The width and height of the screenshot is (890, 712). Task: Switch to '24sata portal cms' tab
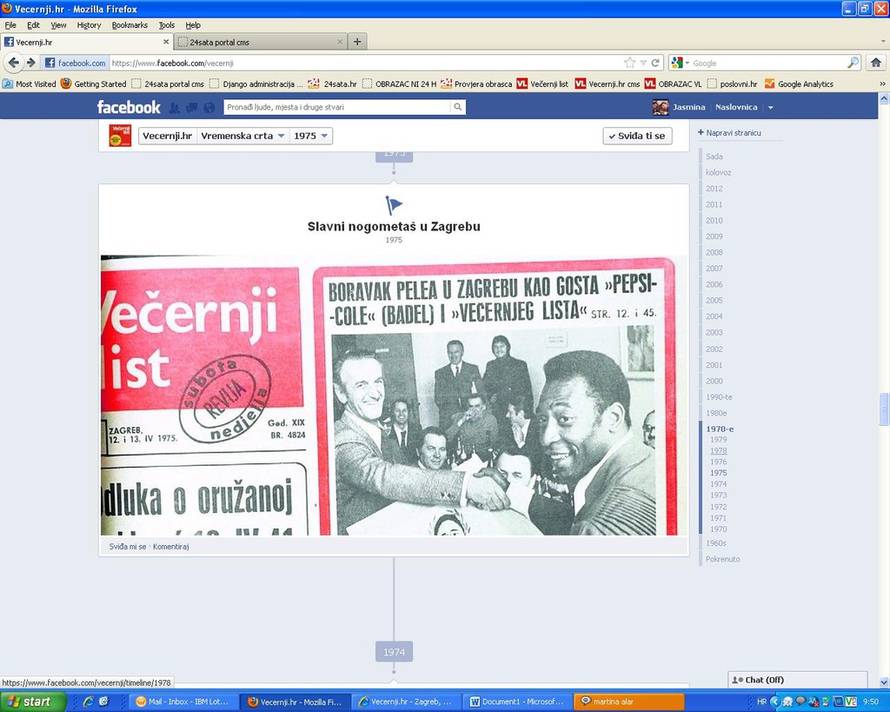tap(259, 42)
